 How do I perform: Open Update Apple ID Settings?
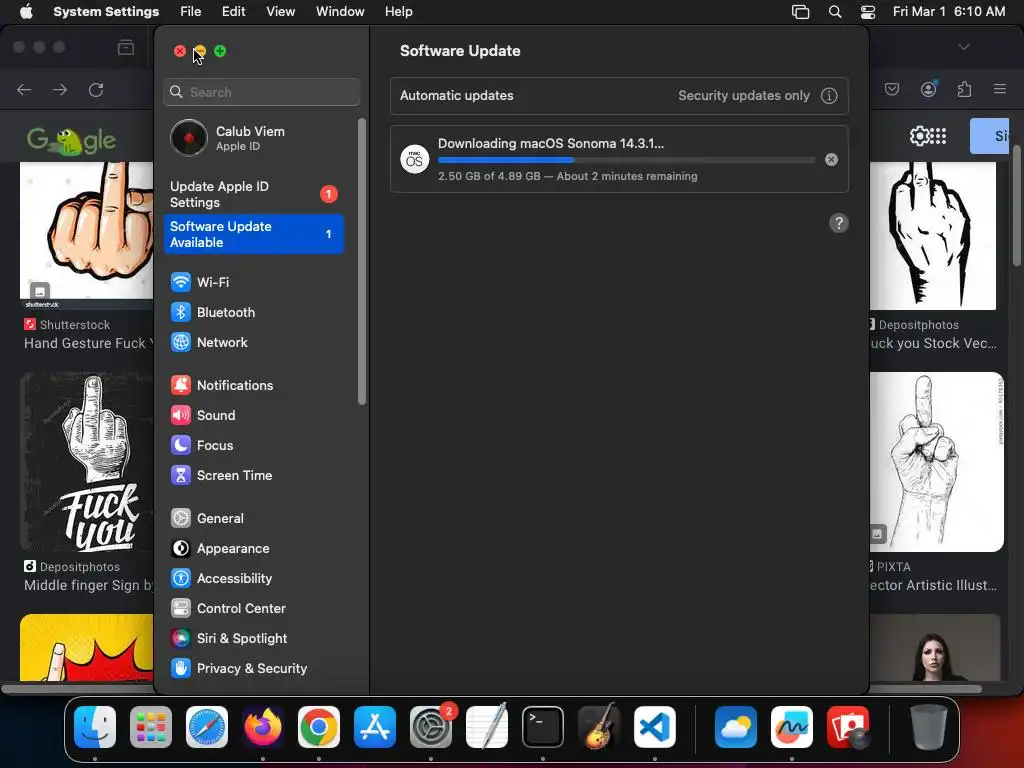click(253, 195)
